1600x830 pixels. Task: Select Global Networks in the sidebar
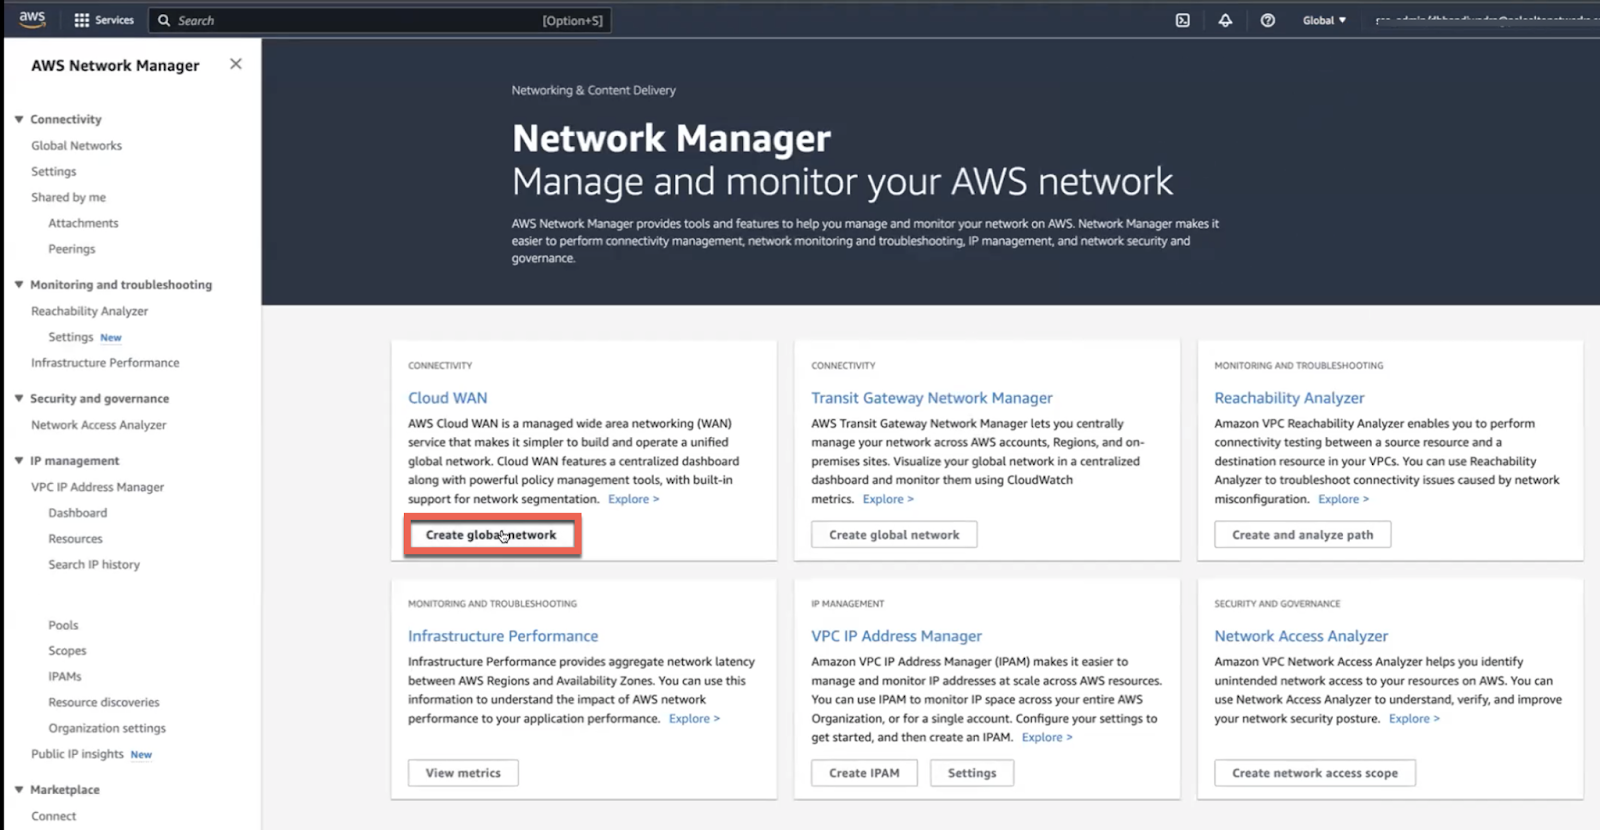(x=76, y=146)
